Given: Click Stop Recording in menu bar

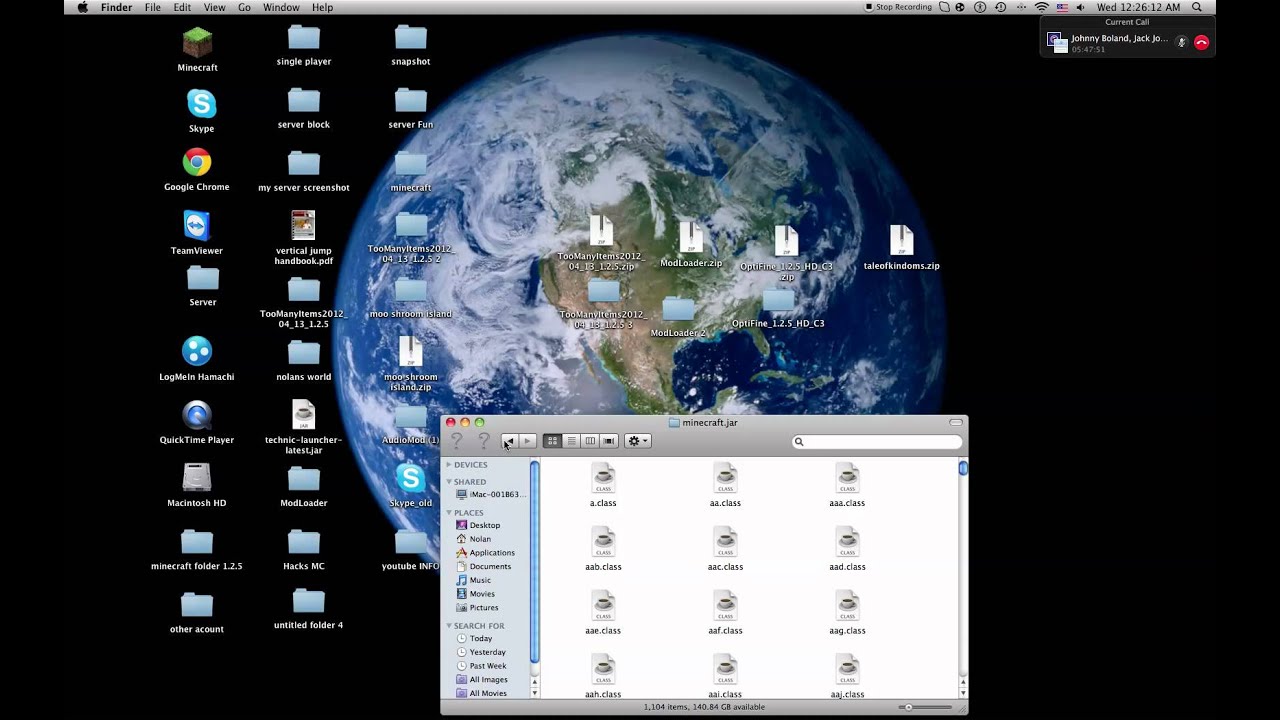Looking at the screenshot, I should pos(898,7).
